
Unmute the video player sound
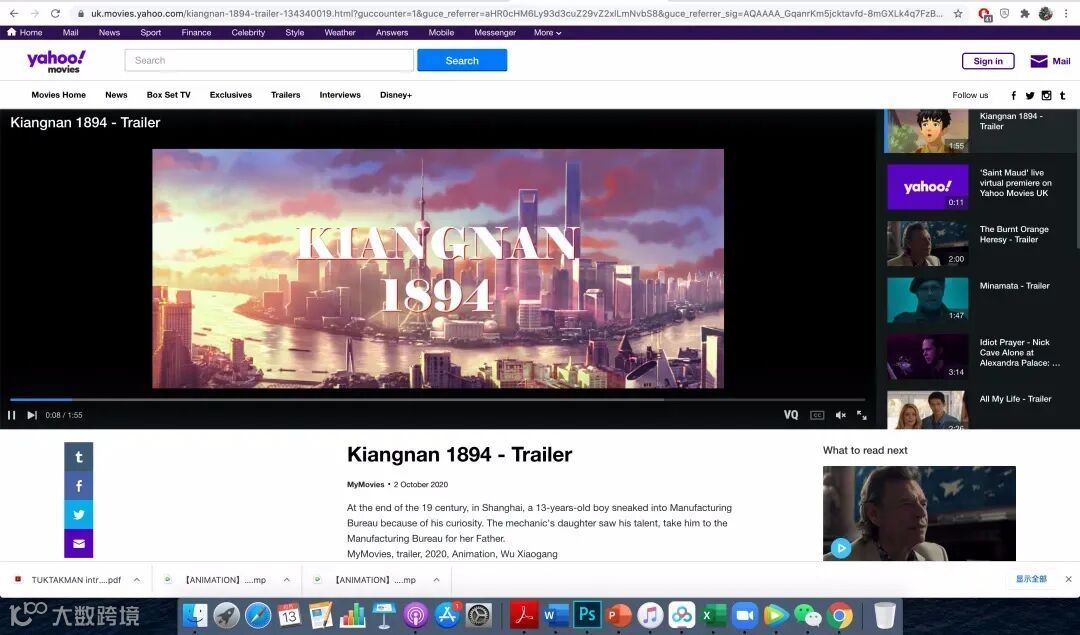(x=840, y=415)
